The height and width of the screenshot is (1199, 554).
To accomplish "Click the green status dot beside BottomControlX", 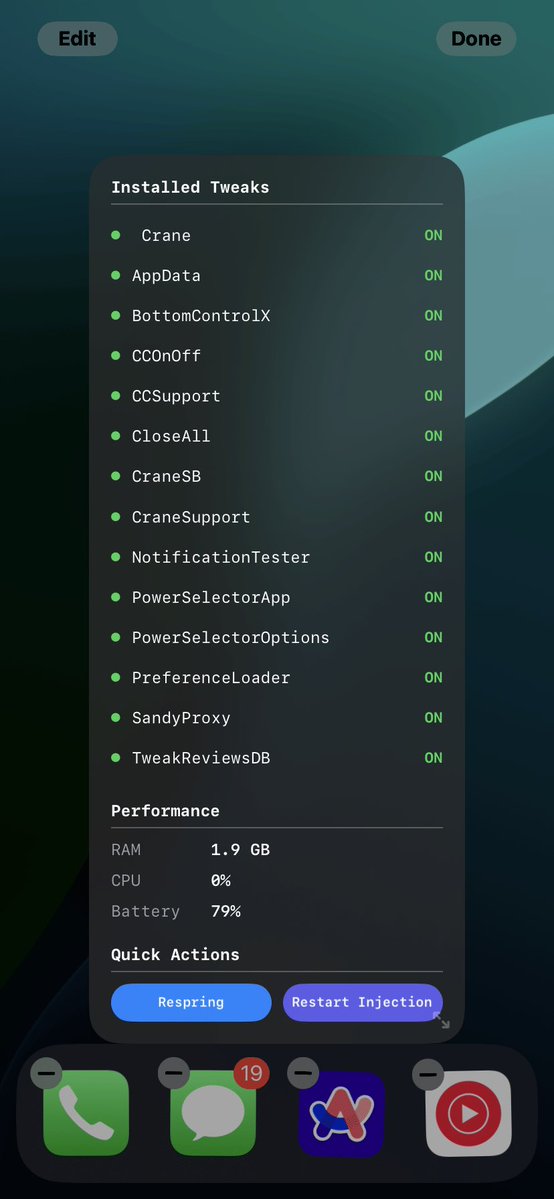I will click(116, 315).
